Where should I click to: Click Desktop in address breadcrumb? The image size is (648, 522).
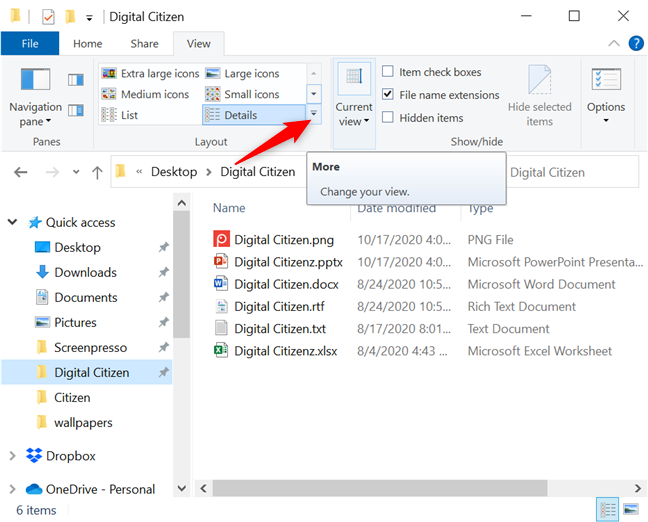tap(174, 172)
